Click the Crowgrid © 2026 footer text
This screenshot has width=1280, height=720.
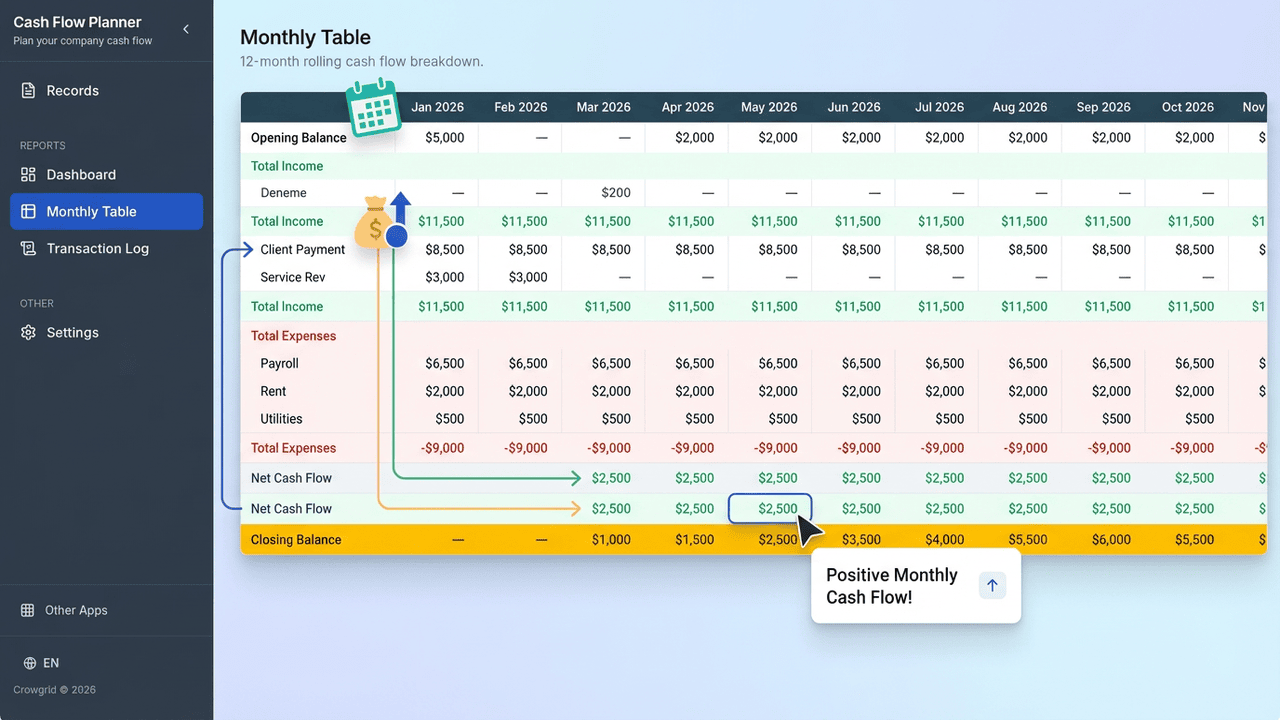click(55, 690)
